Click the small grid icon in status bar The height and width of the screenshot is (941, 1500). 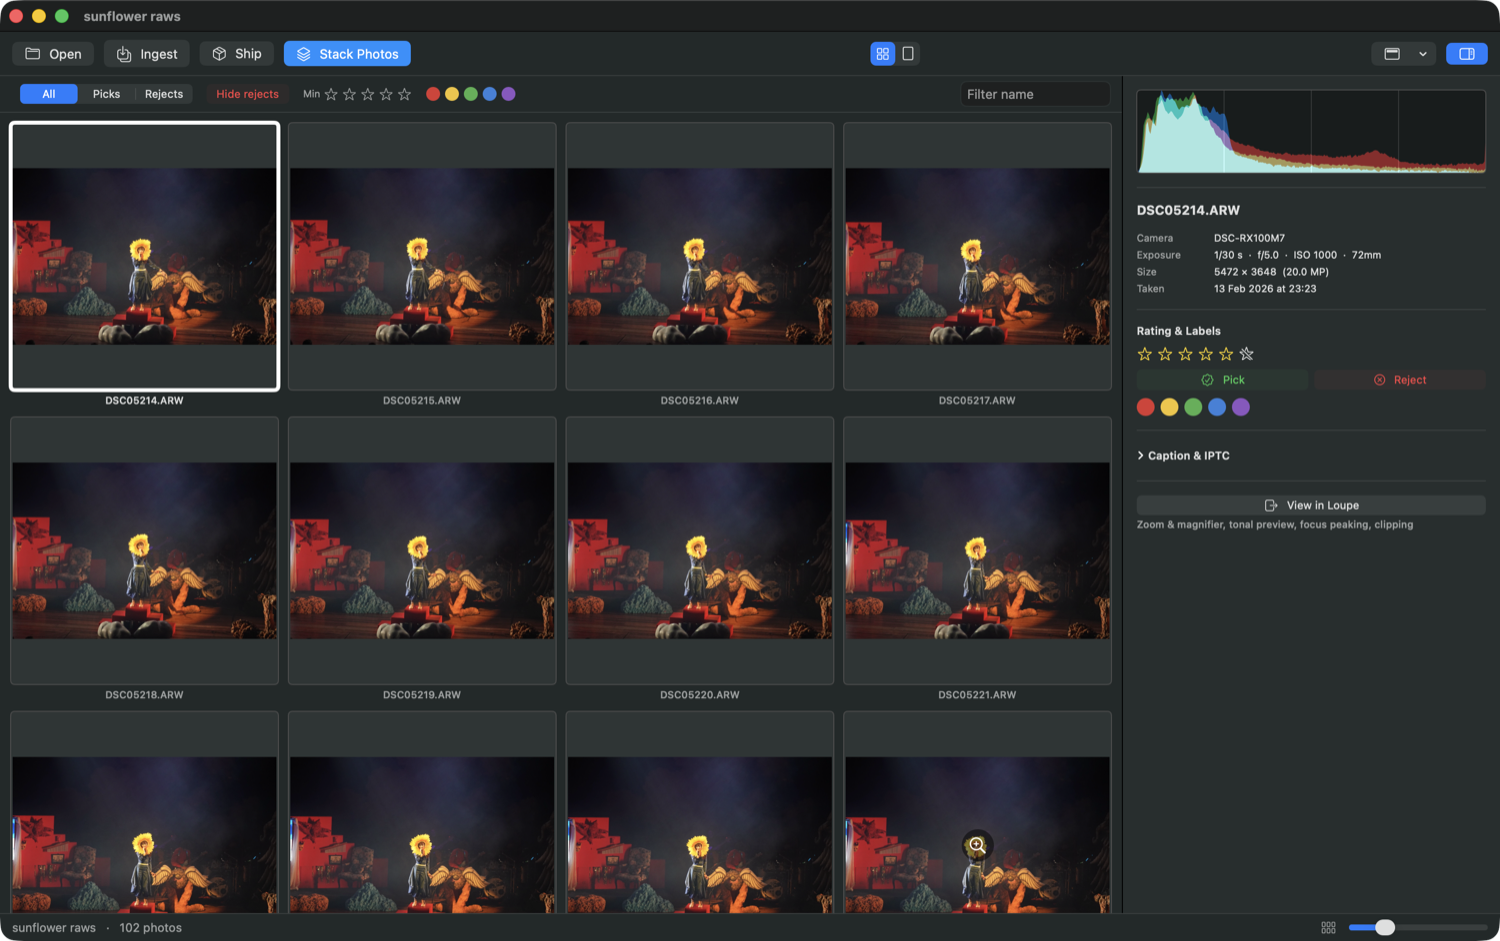coord(1328,928)
